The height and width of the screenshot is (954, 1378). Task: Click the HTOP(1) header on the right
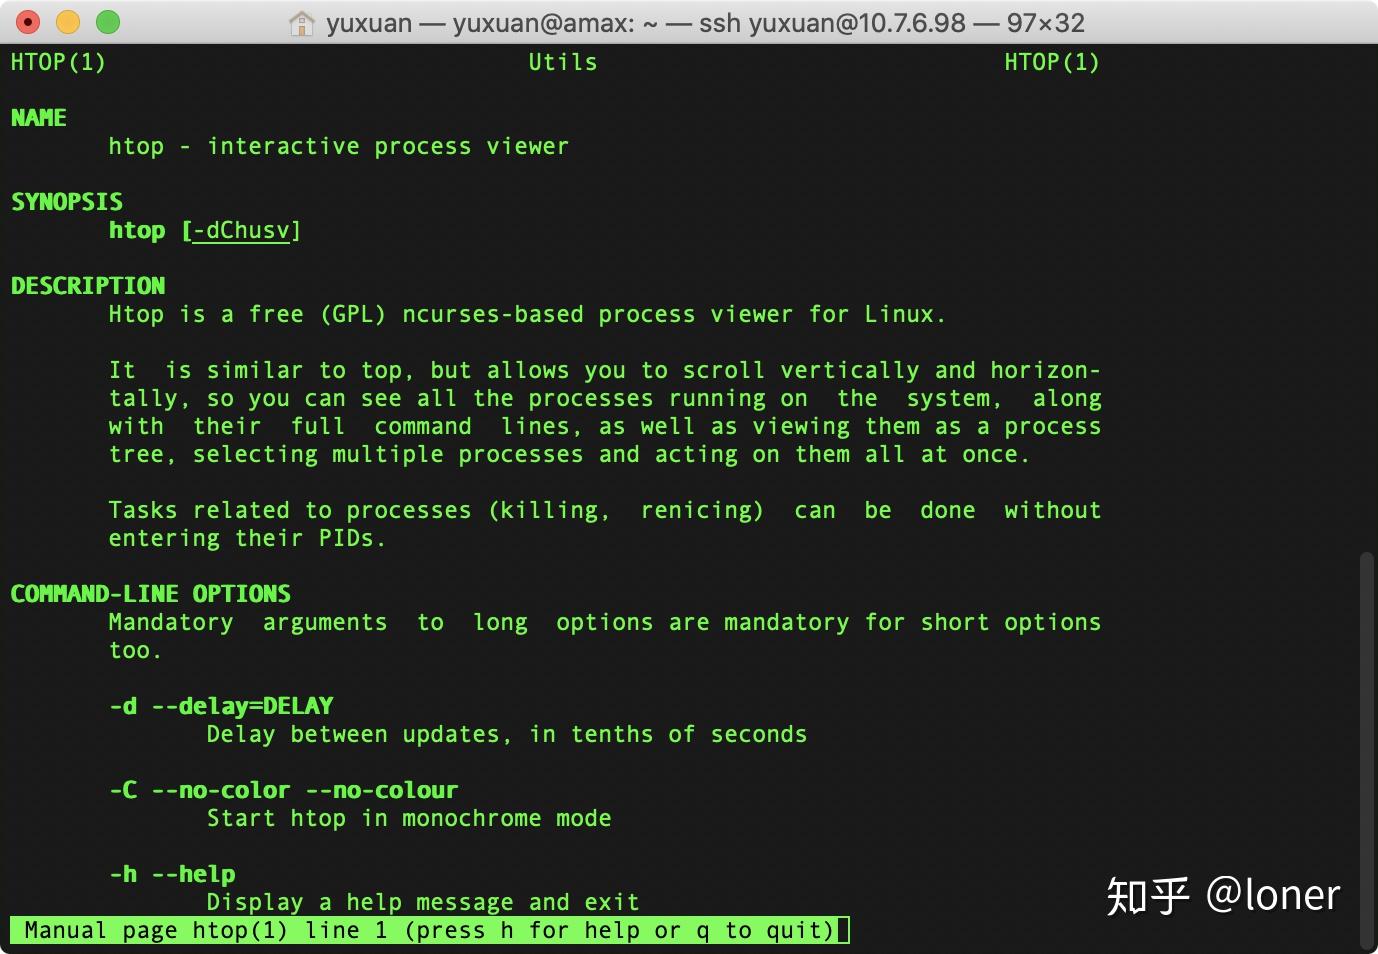[x=1050, y=62]
